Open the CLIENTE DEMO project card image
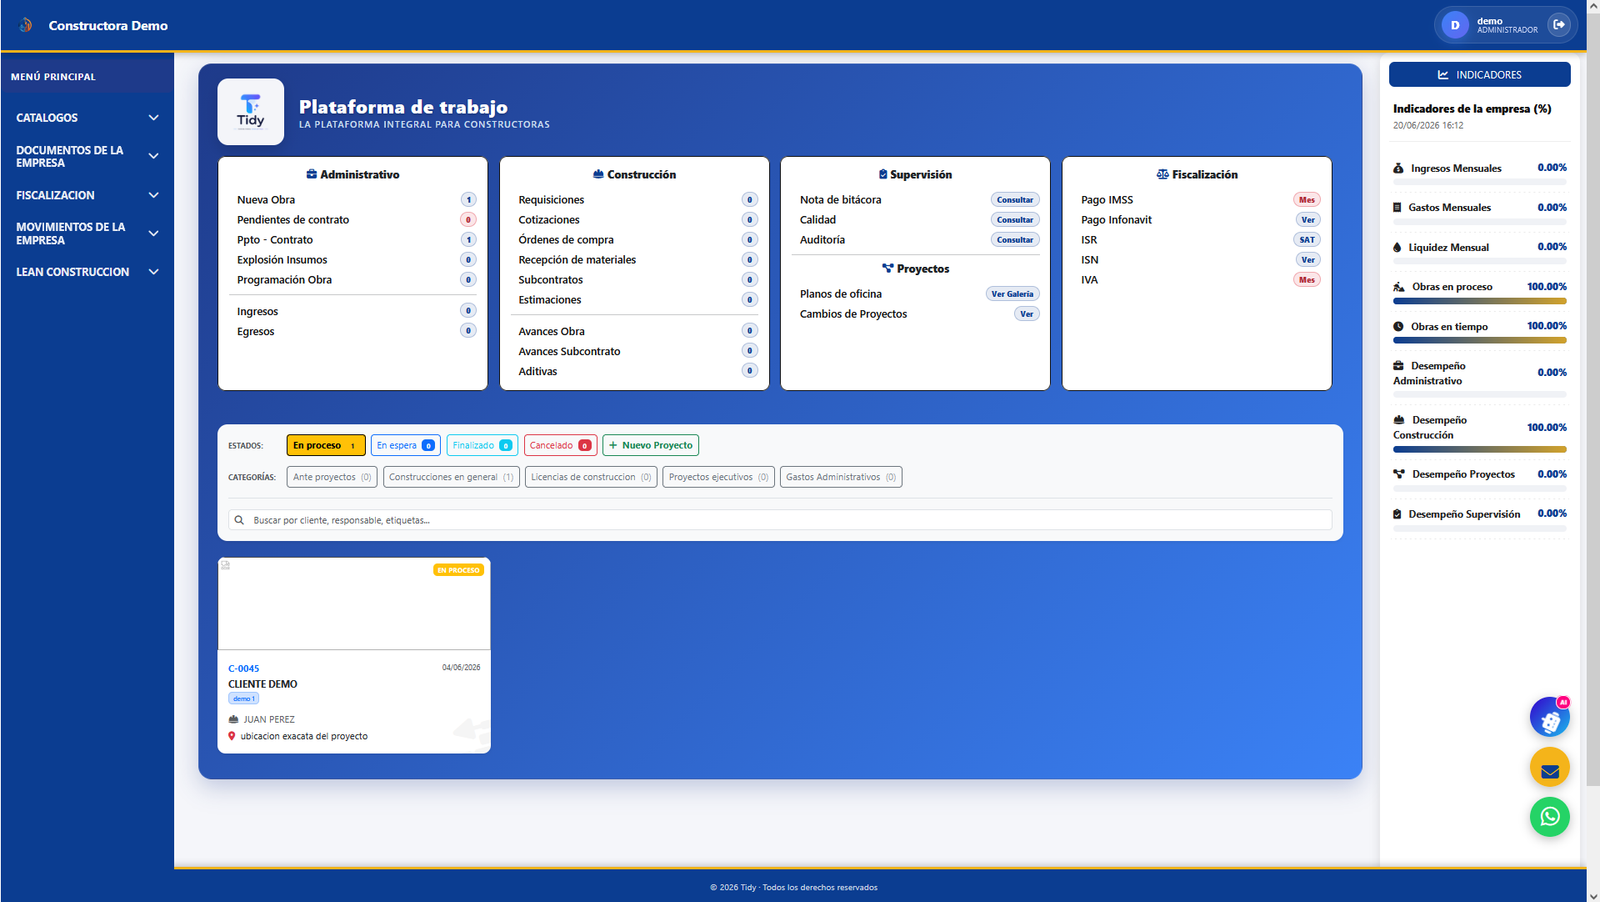Screen dimensions: 1600x902 coord(354,604)
